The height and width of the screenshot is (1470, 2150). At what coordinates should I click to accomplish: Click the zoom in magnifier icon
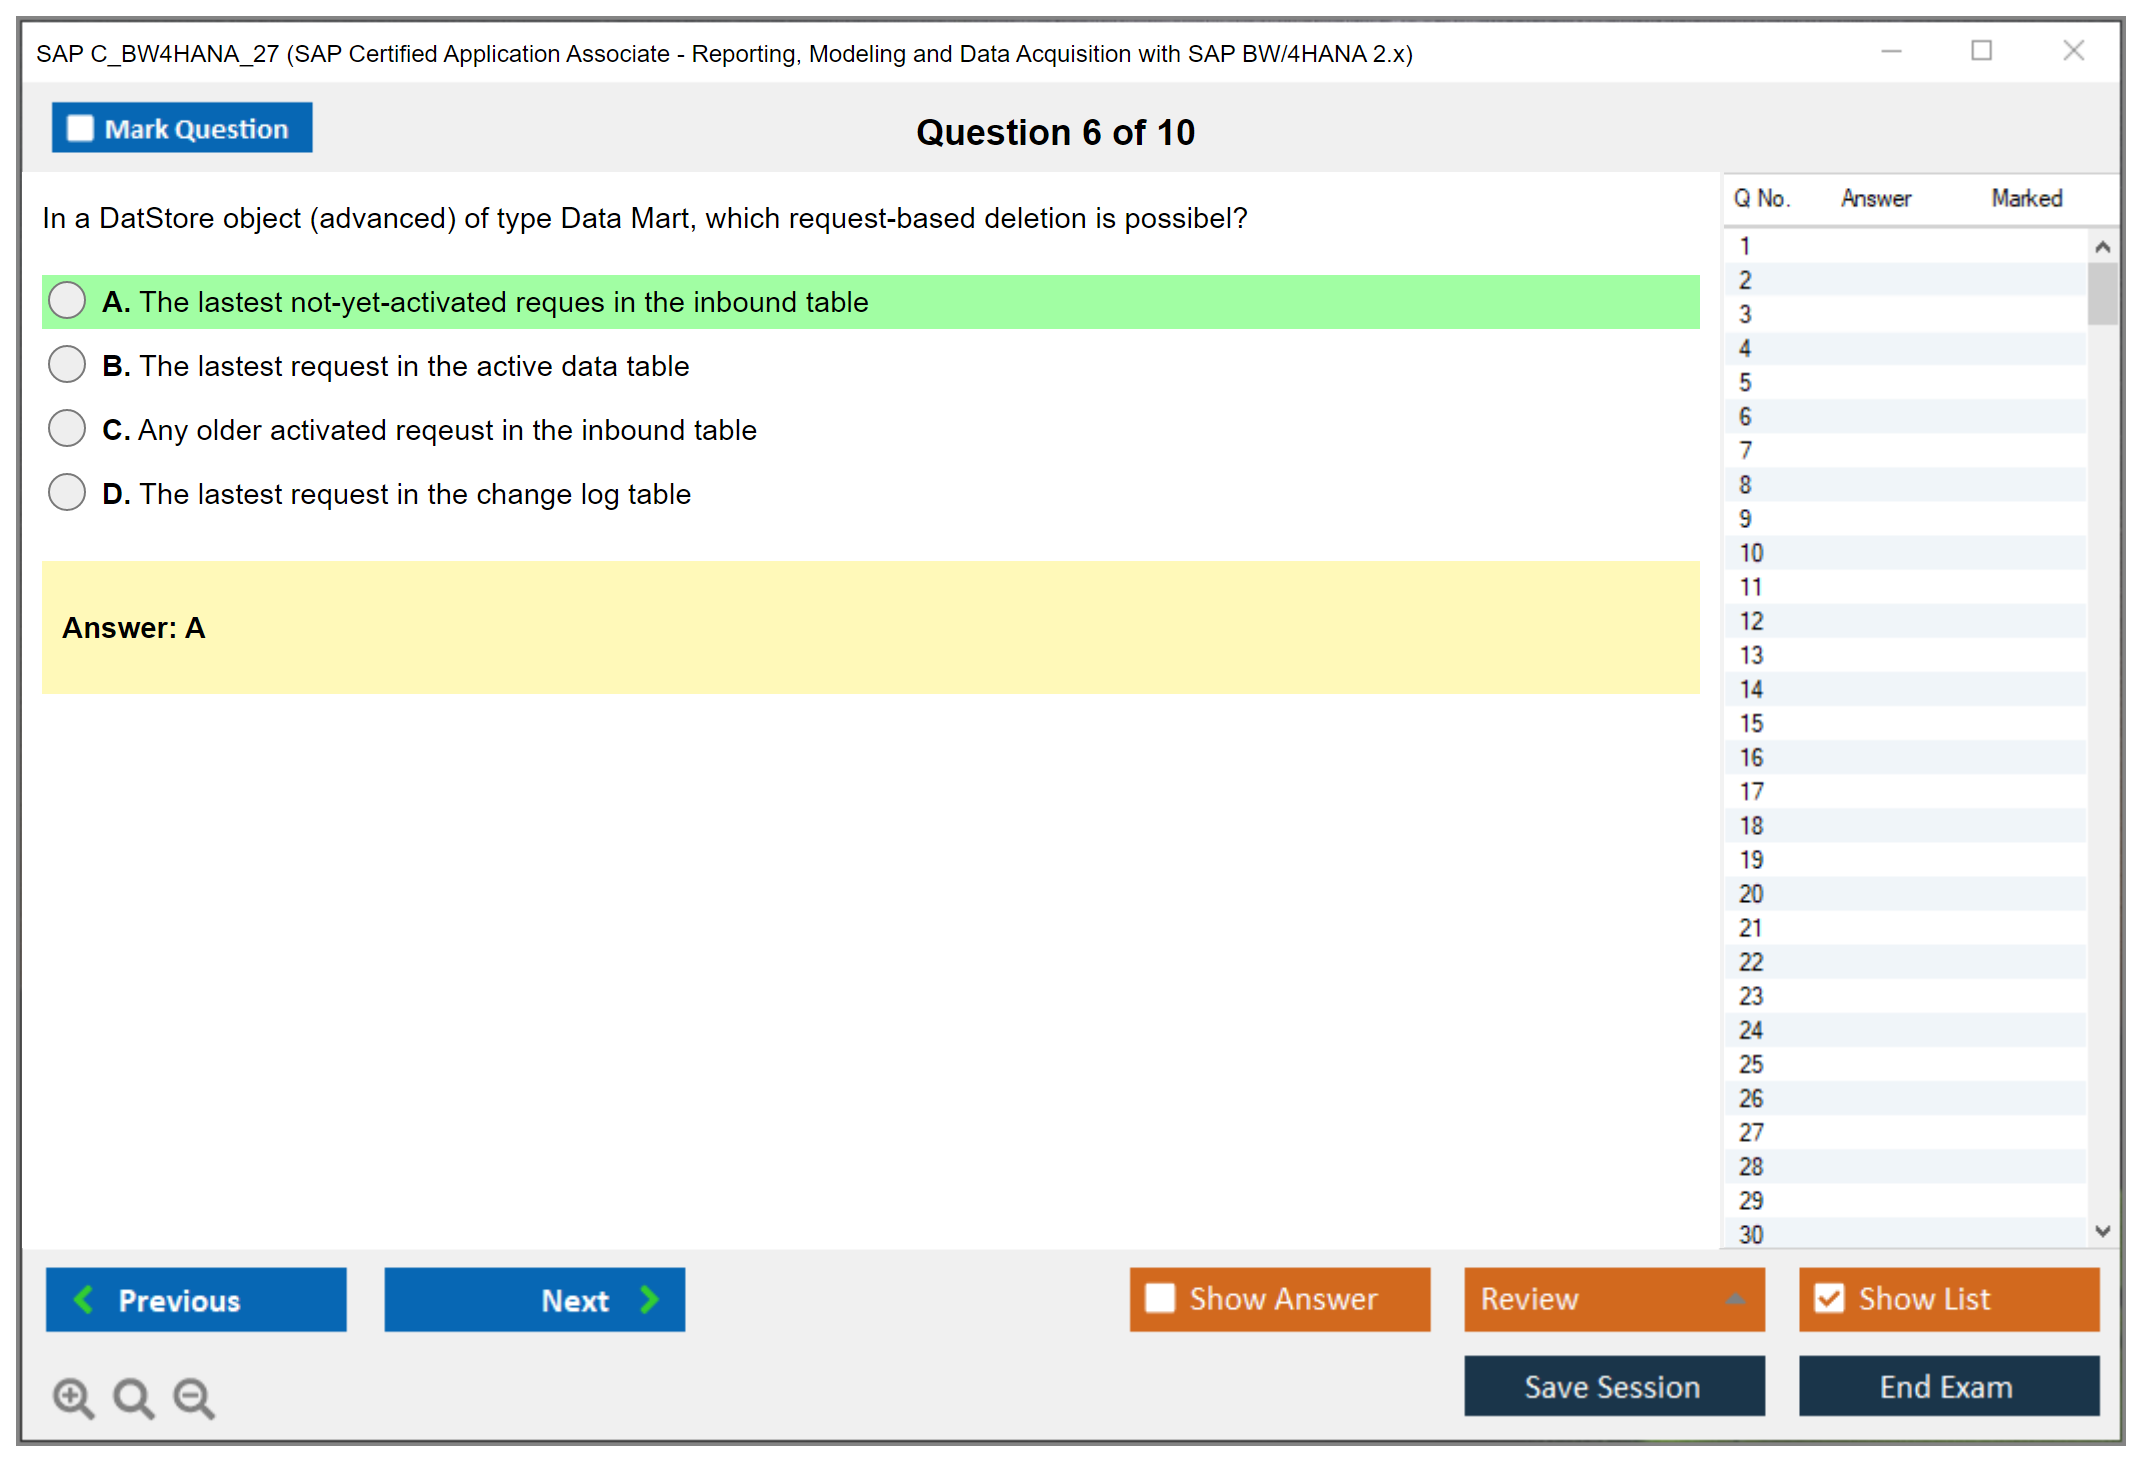pyautogui.click(x=73, y=1397)
